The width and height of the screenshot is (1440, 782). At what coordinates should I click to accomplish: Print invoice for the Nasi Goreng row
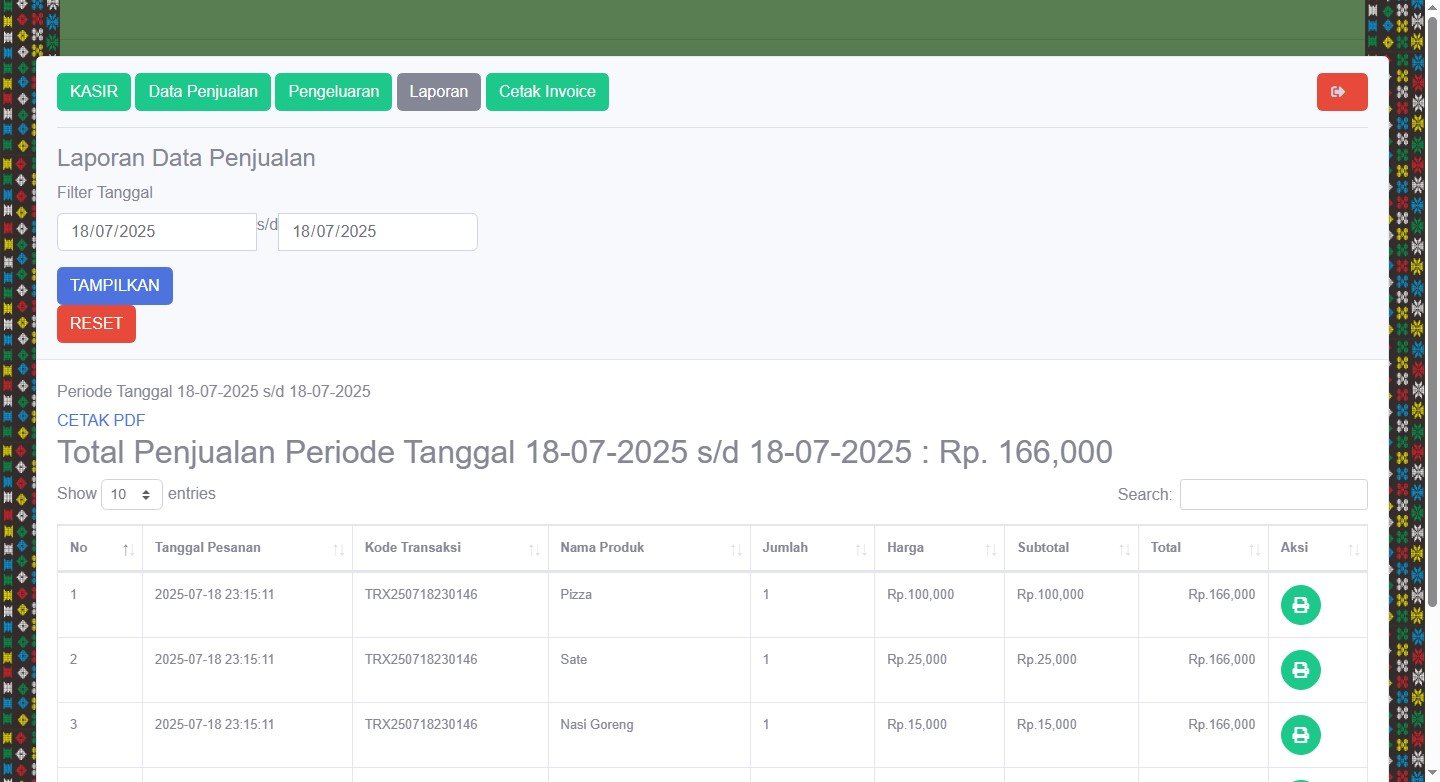[1300, 735]
